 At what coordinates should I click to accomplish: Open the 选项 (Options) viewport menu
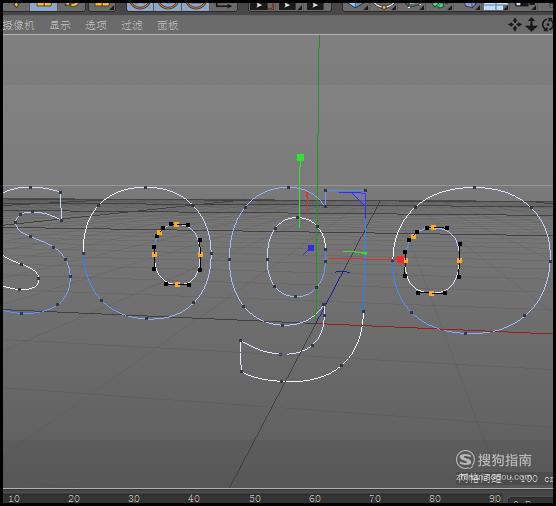[x=96, y=25]
